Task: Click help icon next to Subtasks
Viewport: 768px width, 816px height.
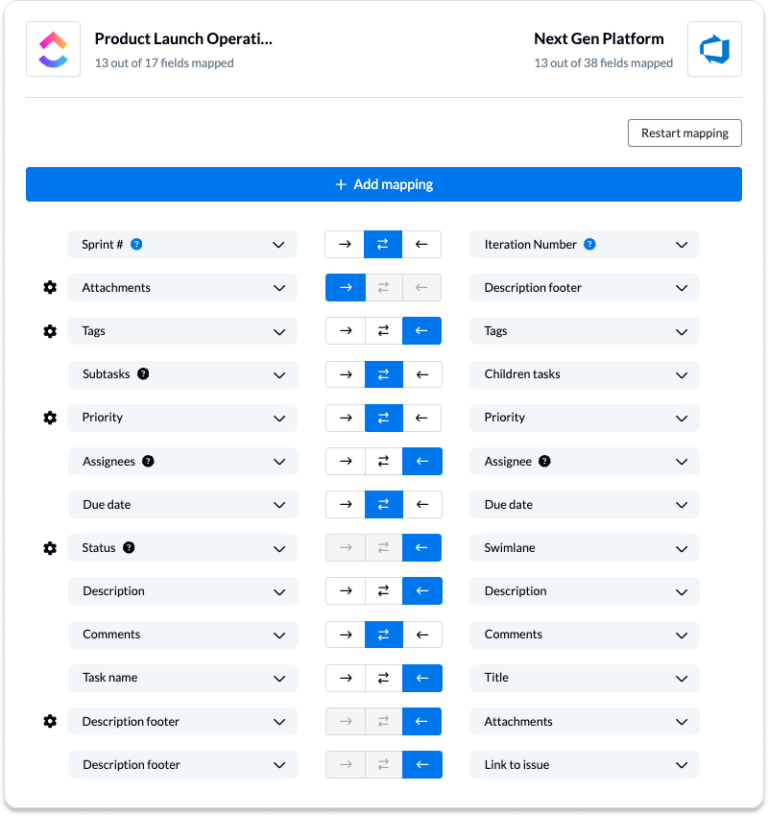Action: (143, 374)
